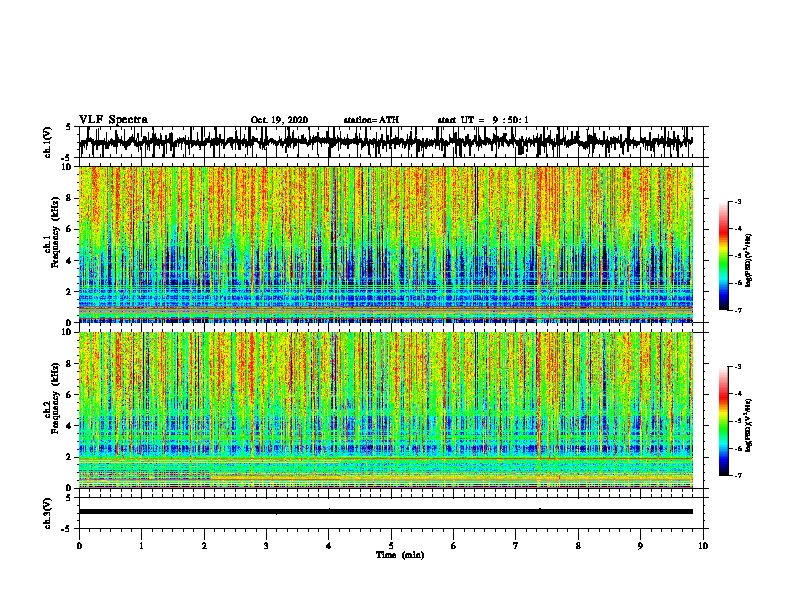Click the "-7" label on ch.2 color bar
Image resolution: width=792 pixels, height=612 pixels.
(738, 475)
